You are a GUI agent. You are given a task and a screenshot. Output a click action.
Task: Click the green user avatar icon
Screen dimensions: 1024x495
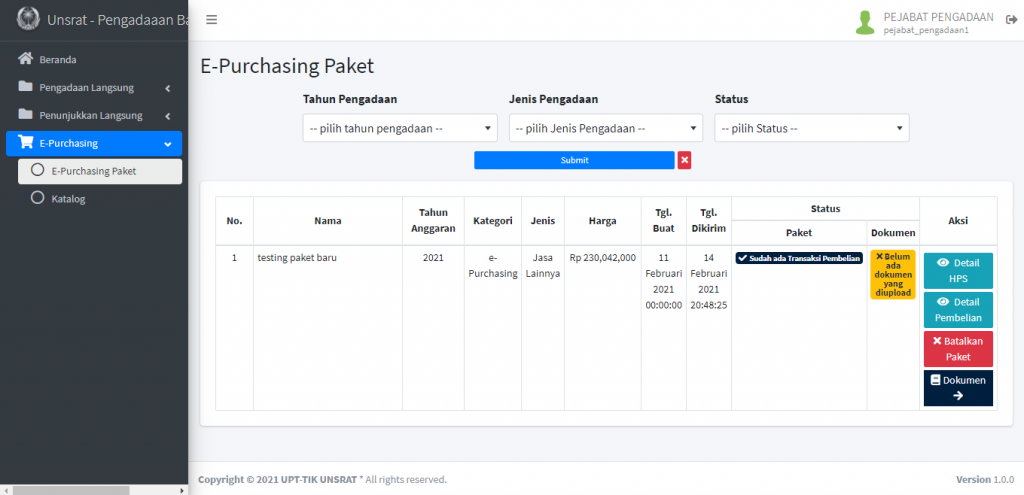click(865, 22)
